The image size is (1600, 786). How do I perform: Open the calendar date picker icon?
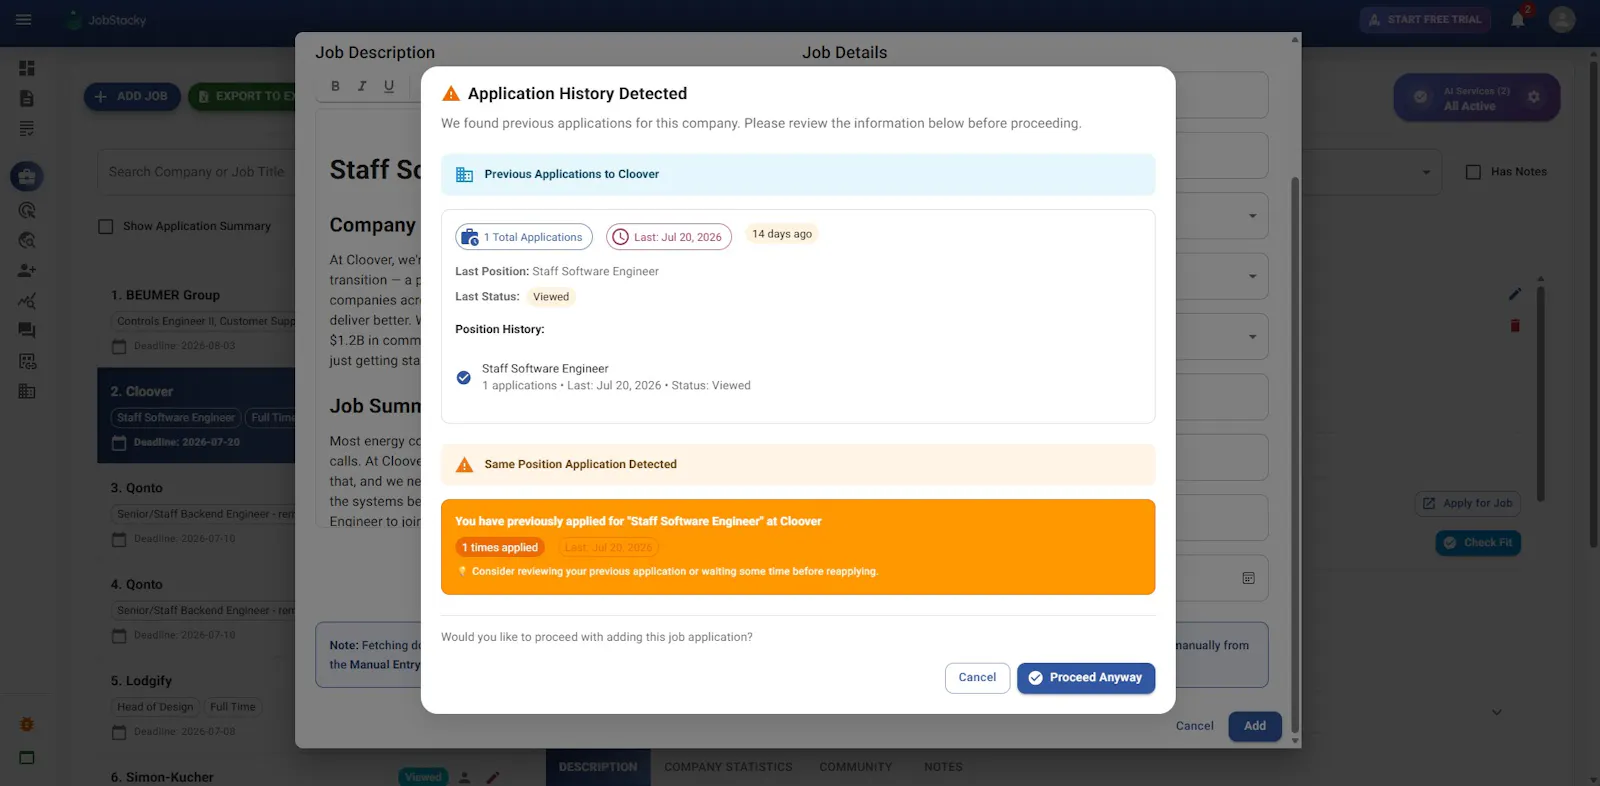tap(1248, 578)
